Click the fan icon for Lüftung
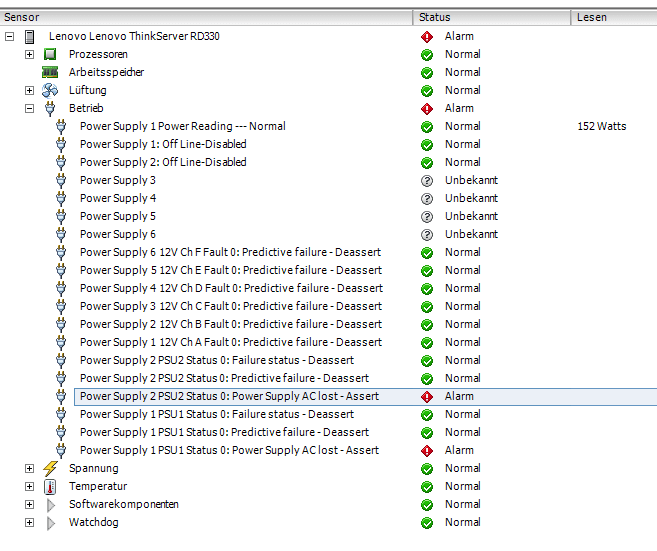 pos(50,91)
